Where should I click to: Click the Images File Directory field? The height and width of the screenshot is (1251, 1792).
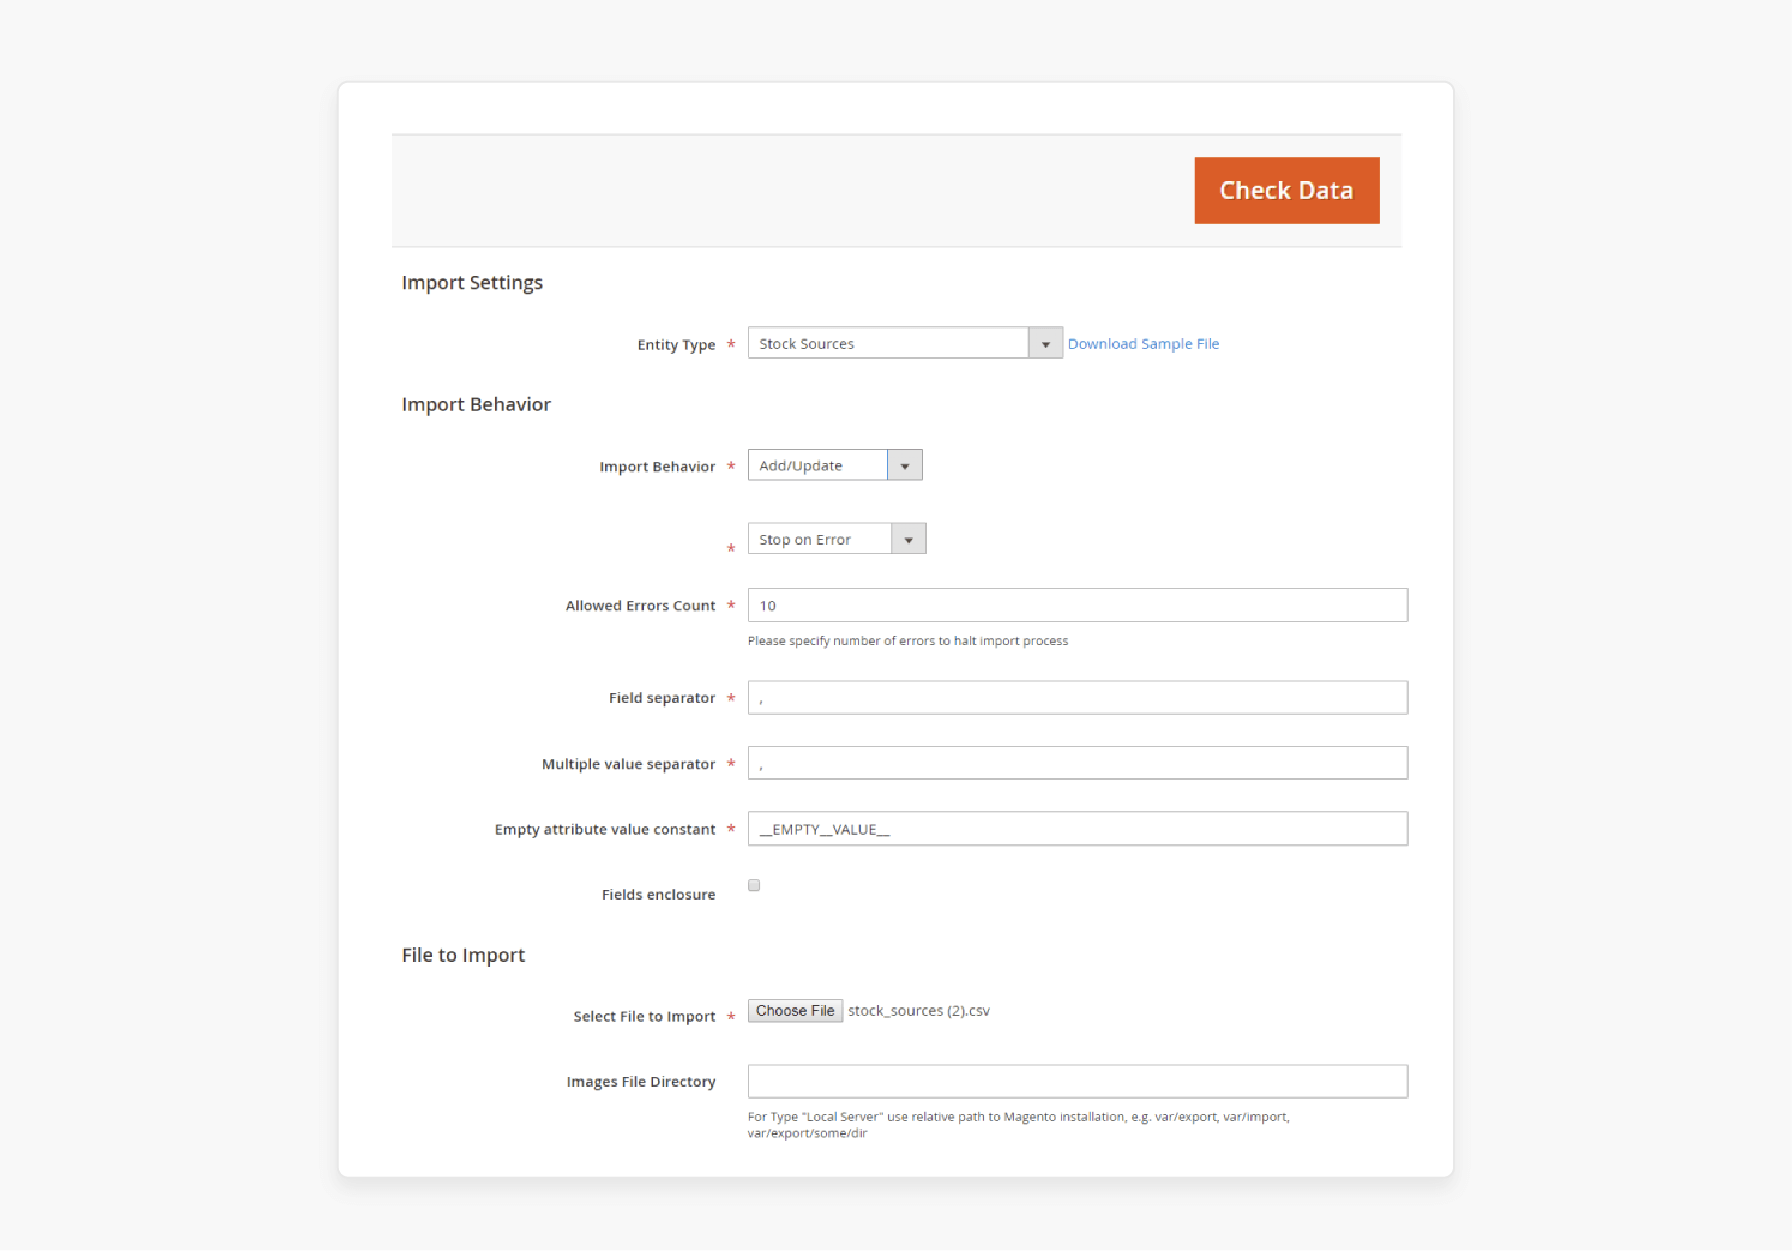tap(1078, 1082)
